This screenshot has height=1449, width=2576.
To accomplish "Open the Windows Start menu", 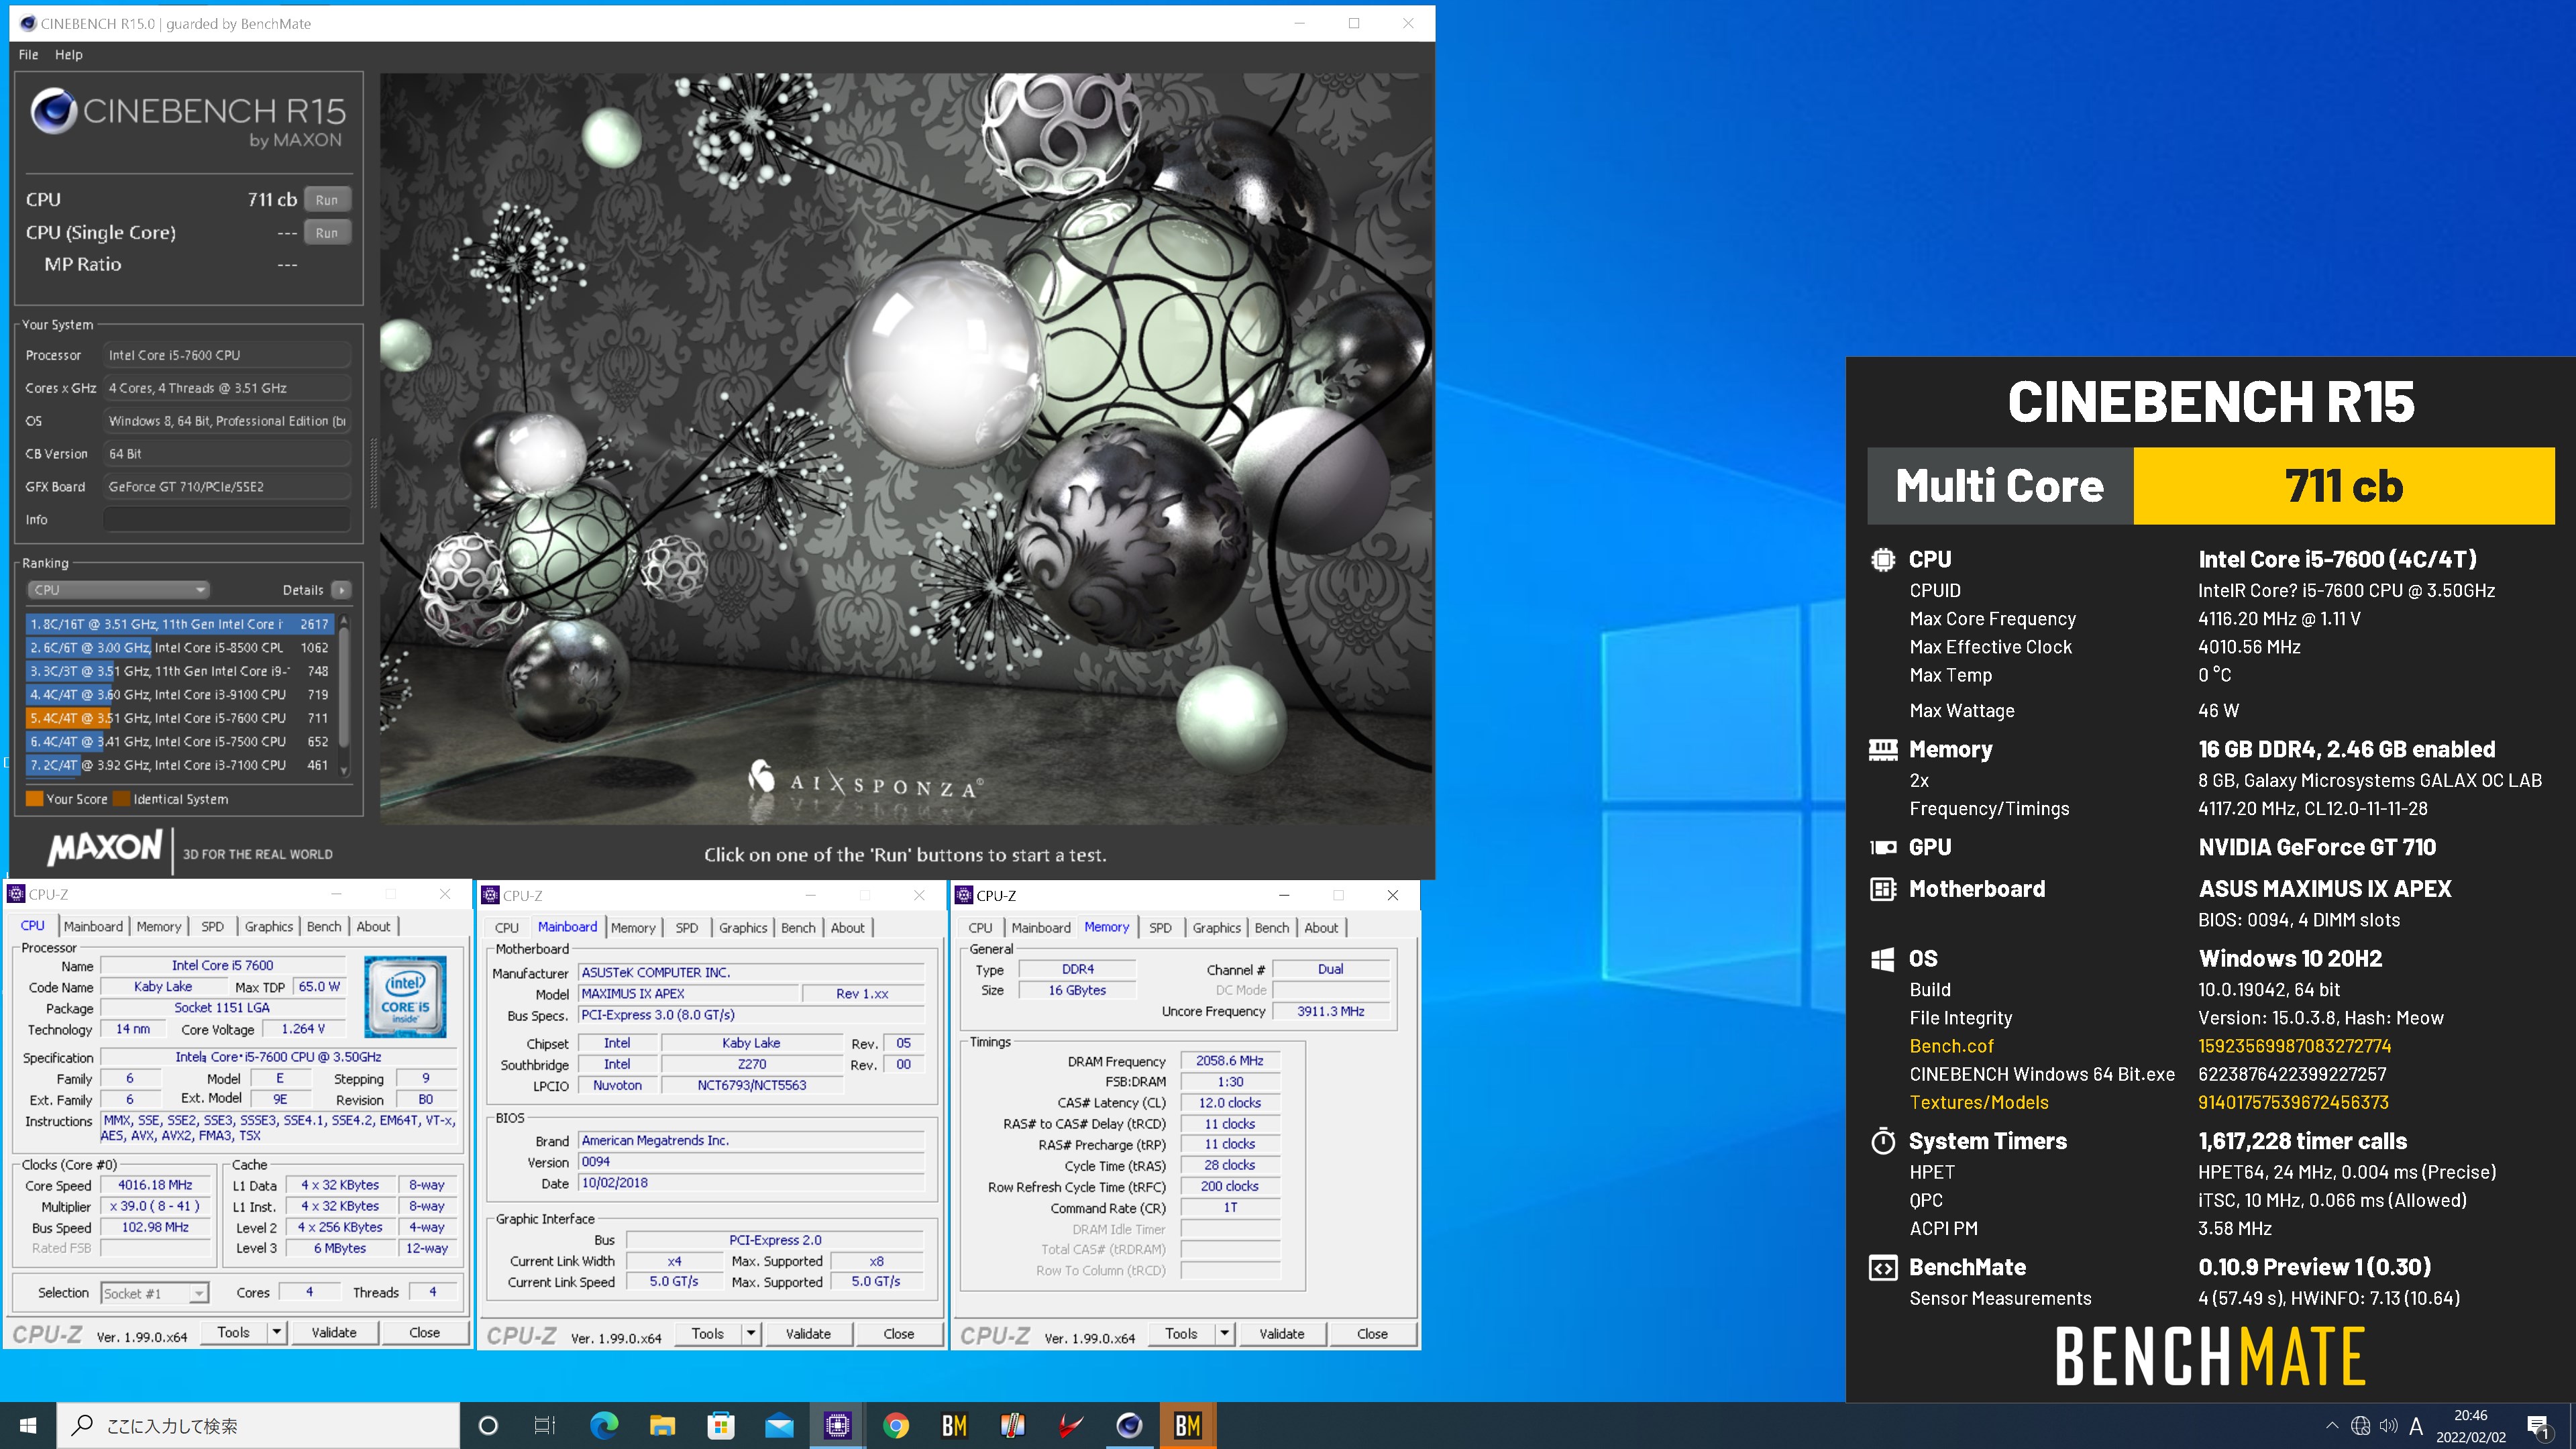I will coord(28,1425).
